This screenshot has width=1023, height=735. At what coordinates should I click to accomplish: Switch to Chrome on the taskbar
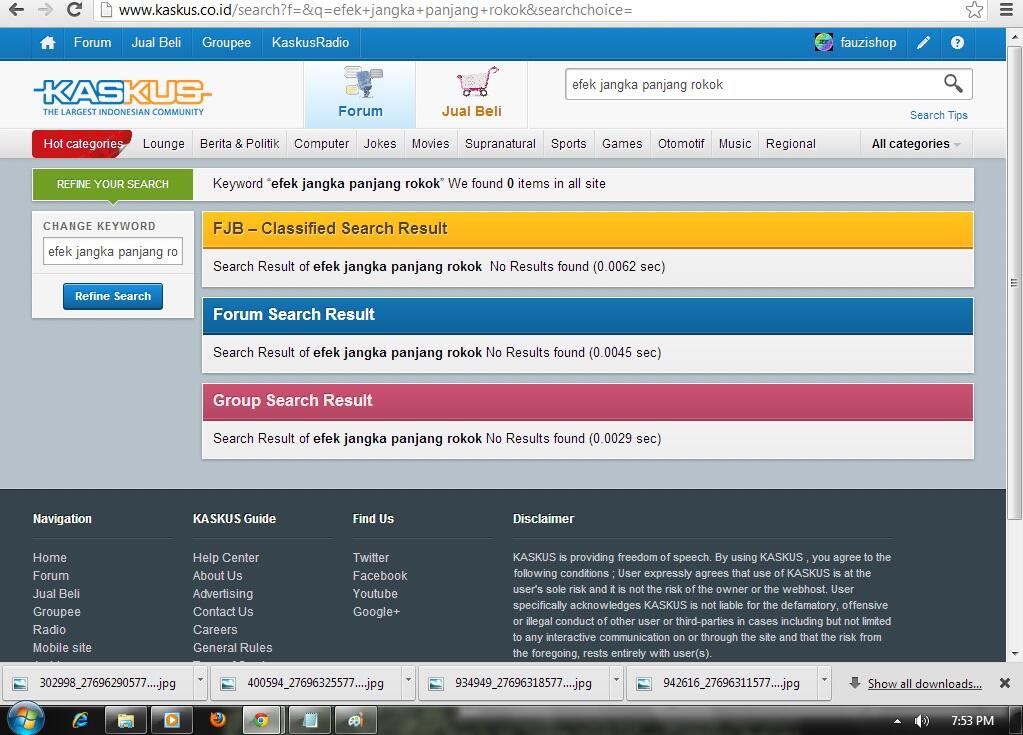pyautogui.click(x=261, y=720)
